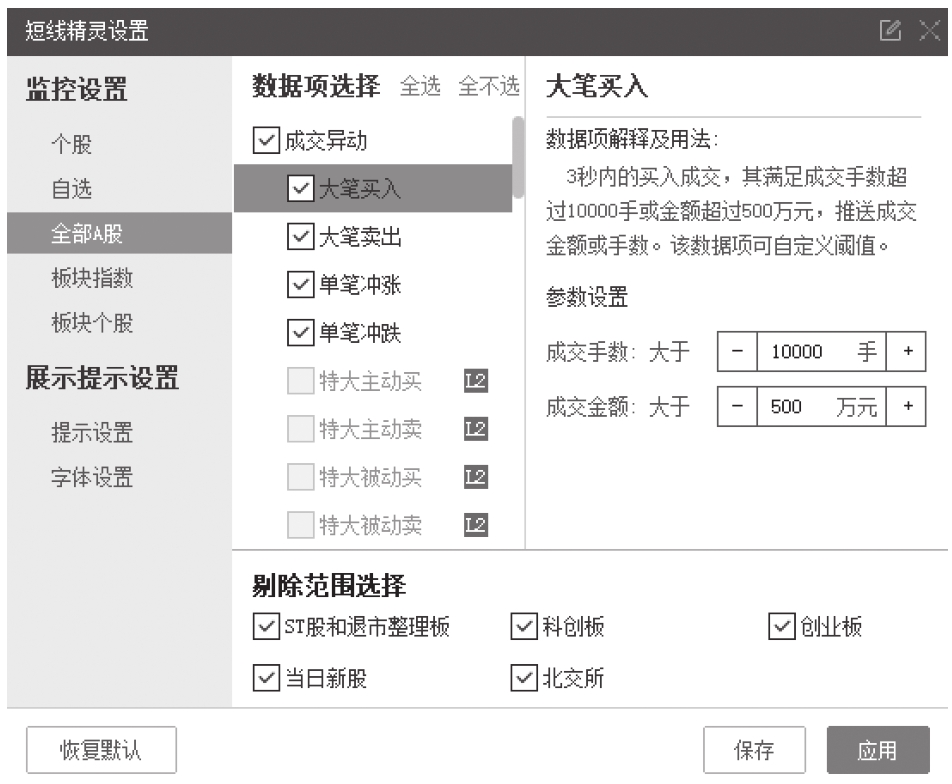Decrease 成交金额 with minus button
This screenshot has height=784, width=952.
click(x=737, y=406)
